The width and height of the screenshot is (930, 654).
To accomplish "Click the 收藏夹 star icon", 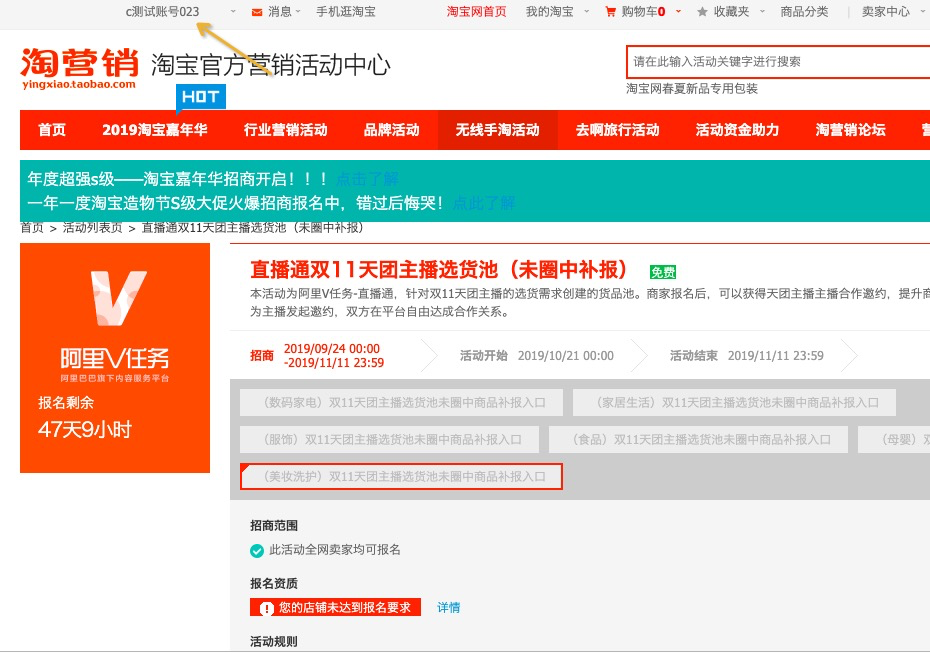I will click(x=702, y=12).
